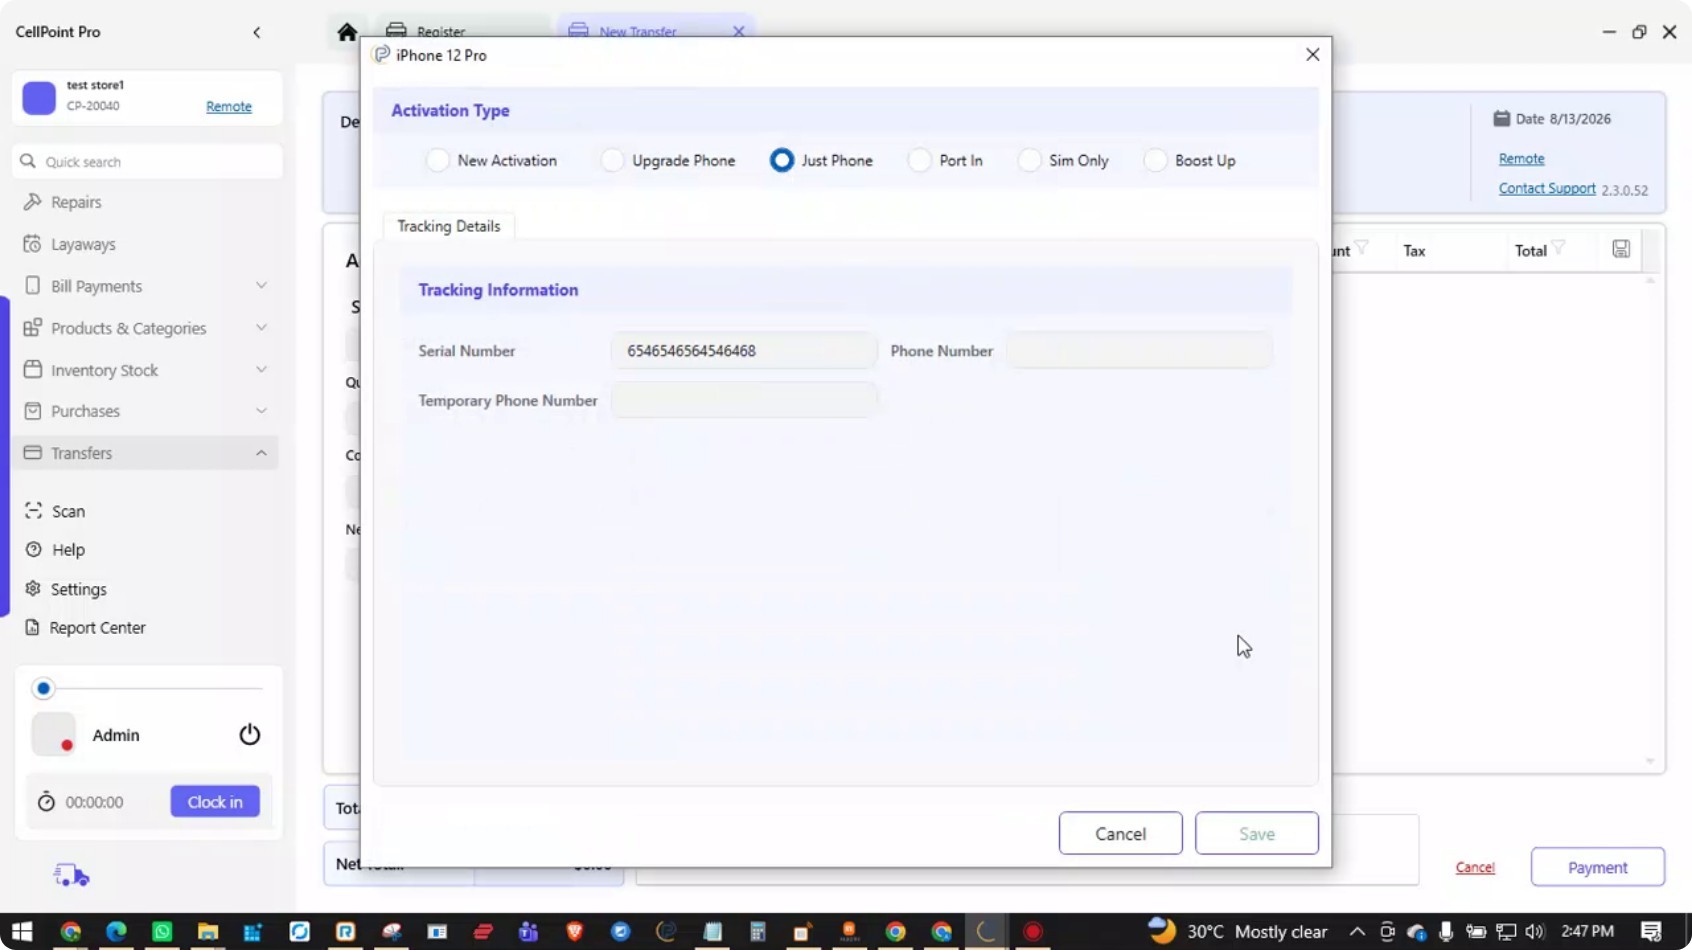Pick the Port In activation type

pos(919,160)
